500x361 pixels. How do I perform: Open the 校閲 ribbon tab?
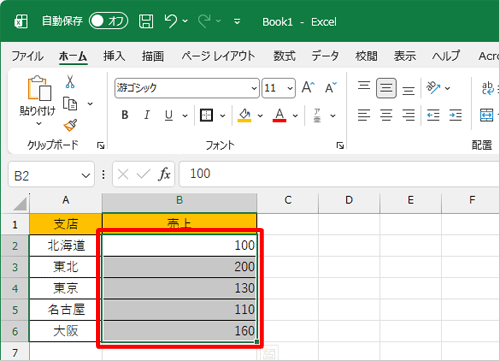[x=366, y=56]
